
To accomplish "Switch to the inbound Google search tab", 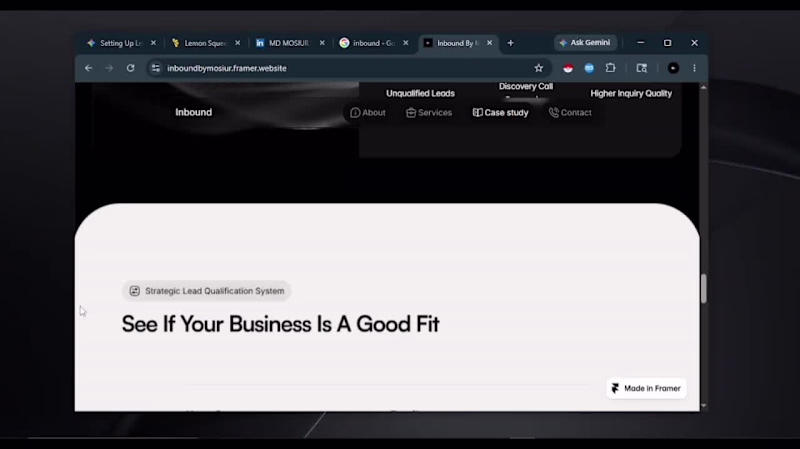I will click(373, 43).
